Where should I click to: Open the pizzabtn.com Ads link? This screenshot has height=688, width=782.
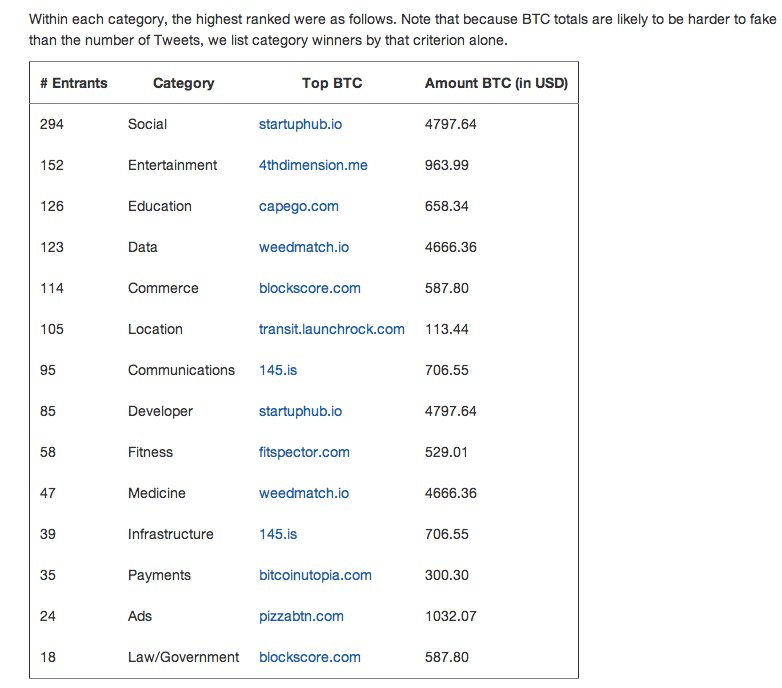point(301,616)
